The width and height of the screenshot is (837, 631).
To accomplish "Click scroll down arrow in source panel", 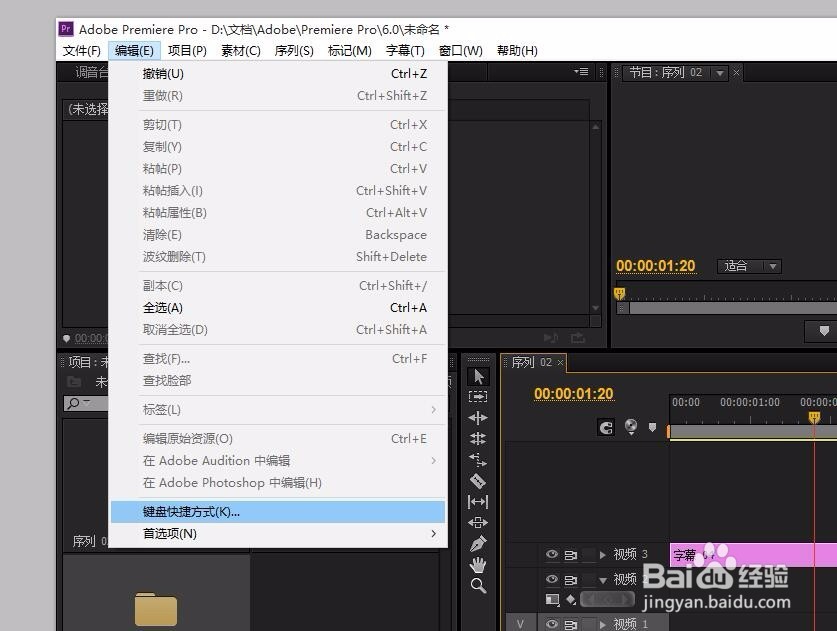I will click(x=596, y=308).
